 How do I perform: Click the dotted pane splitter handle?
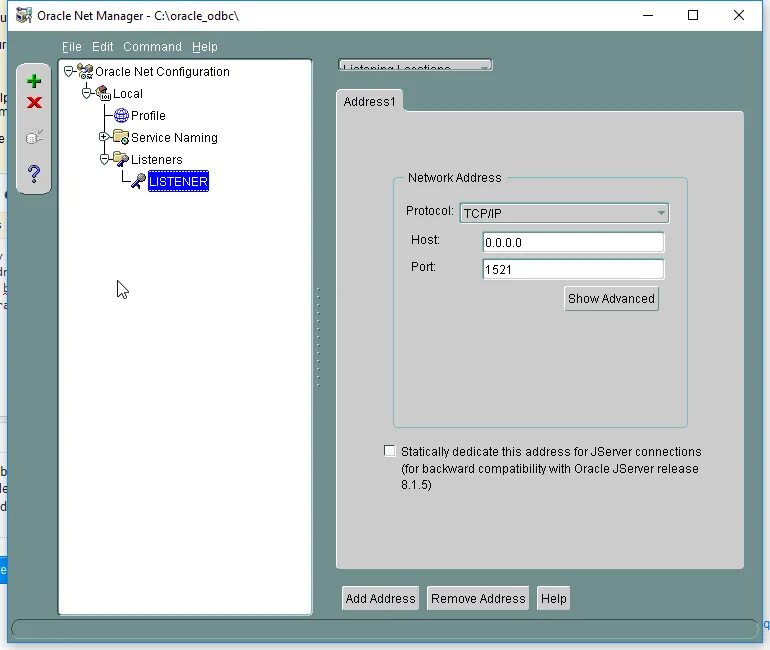318,338
